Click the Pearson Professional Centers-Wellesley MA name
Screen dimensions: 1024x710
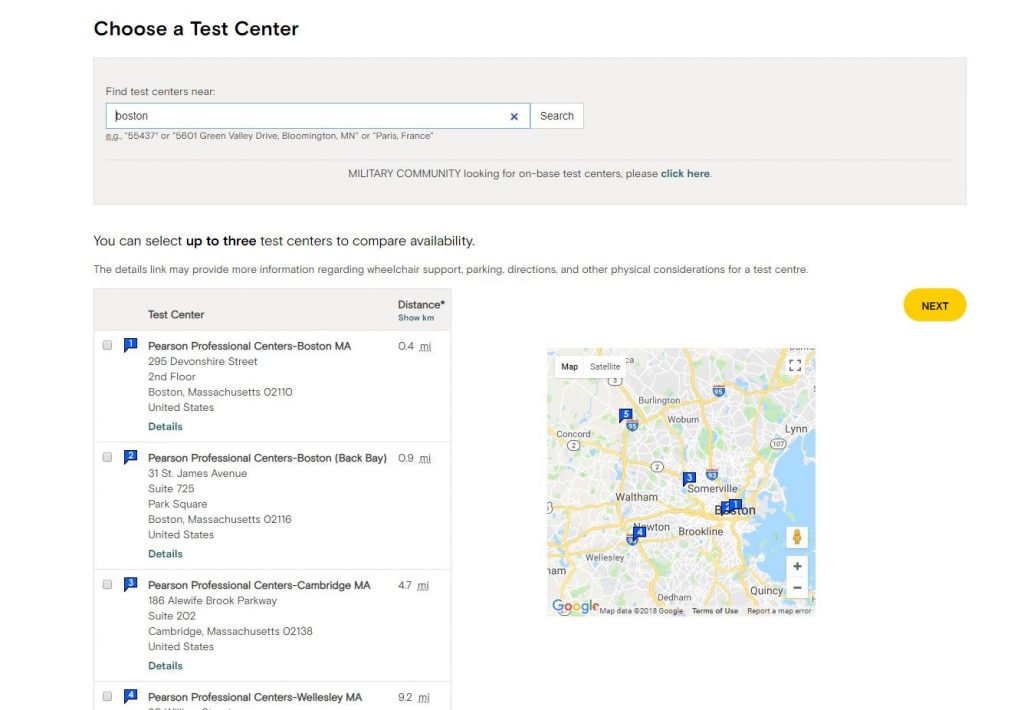pos(255,697)
